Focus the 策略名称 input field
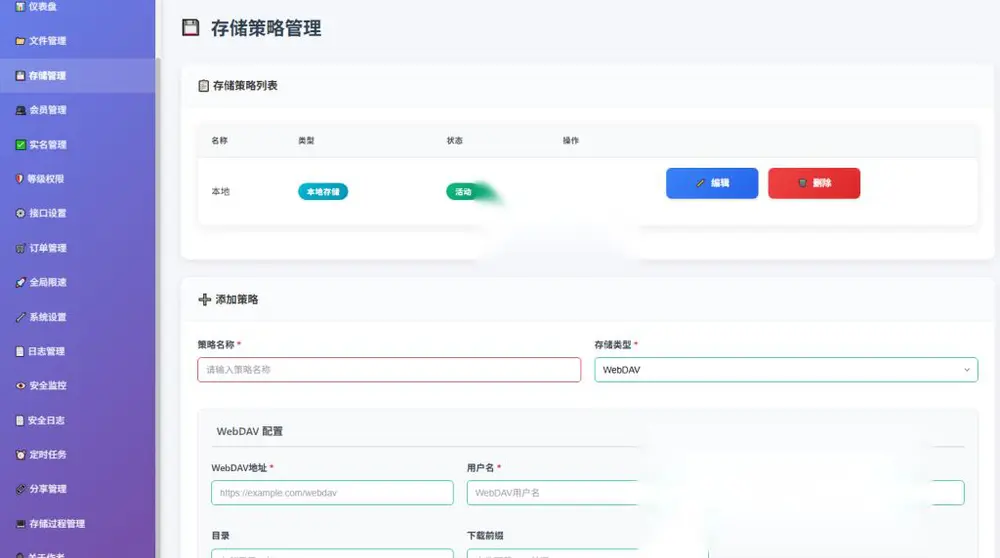 (x=389, y=370)
